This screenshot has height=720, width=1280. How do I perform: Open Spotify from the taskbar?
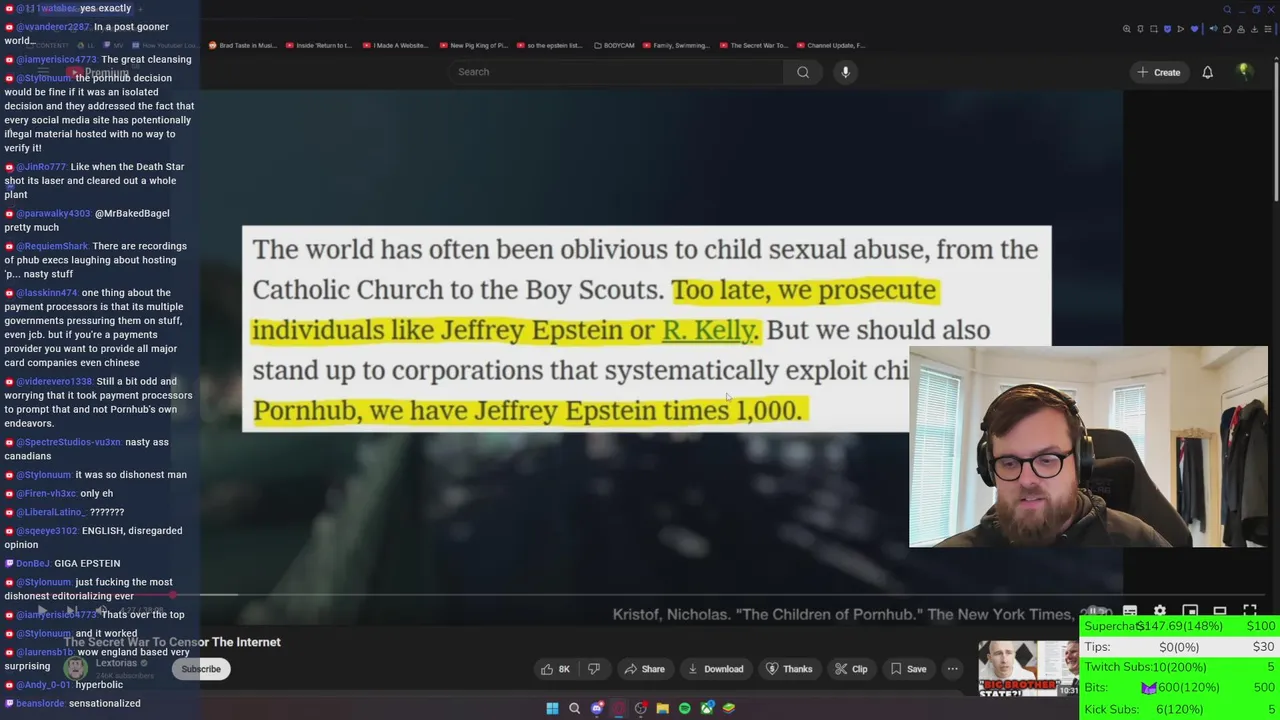click(x=684, y=708)
